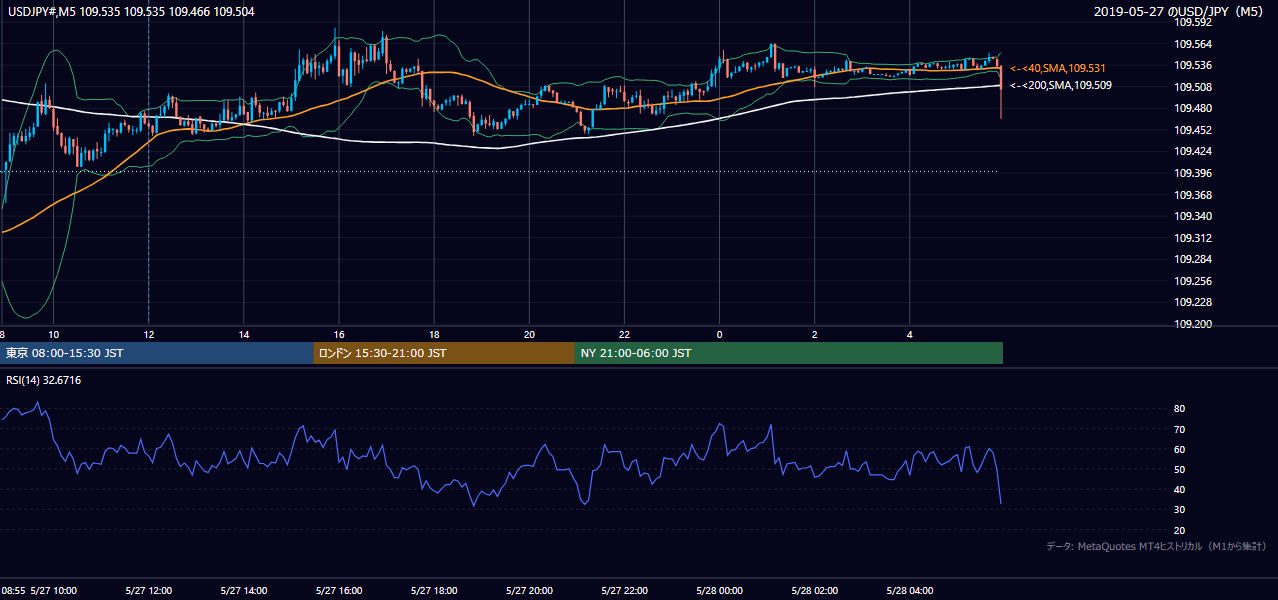The width and height of the screenshot is (1278, 600).
Task: Click price axis label 109.564
Action: click(1193, 44)
